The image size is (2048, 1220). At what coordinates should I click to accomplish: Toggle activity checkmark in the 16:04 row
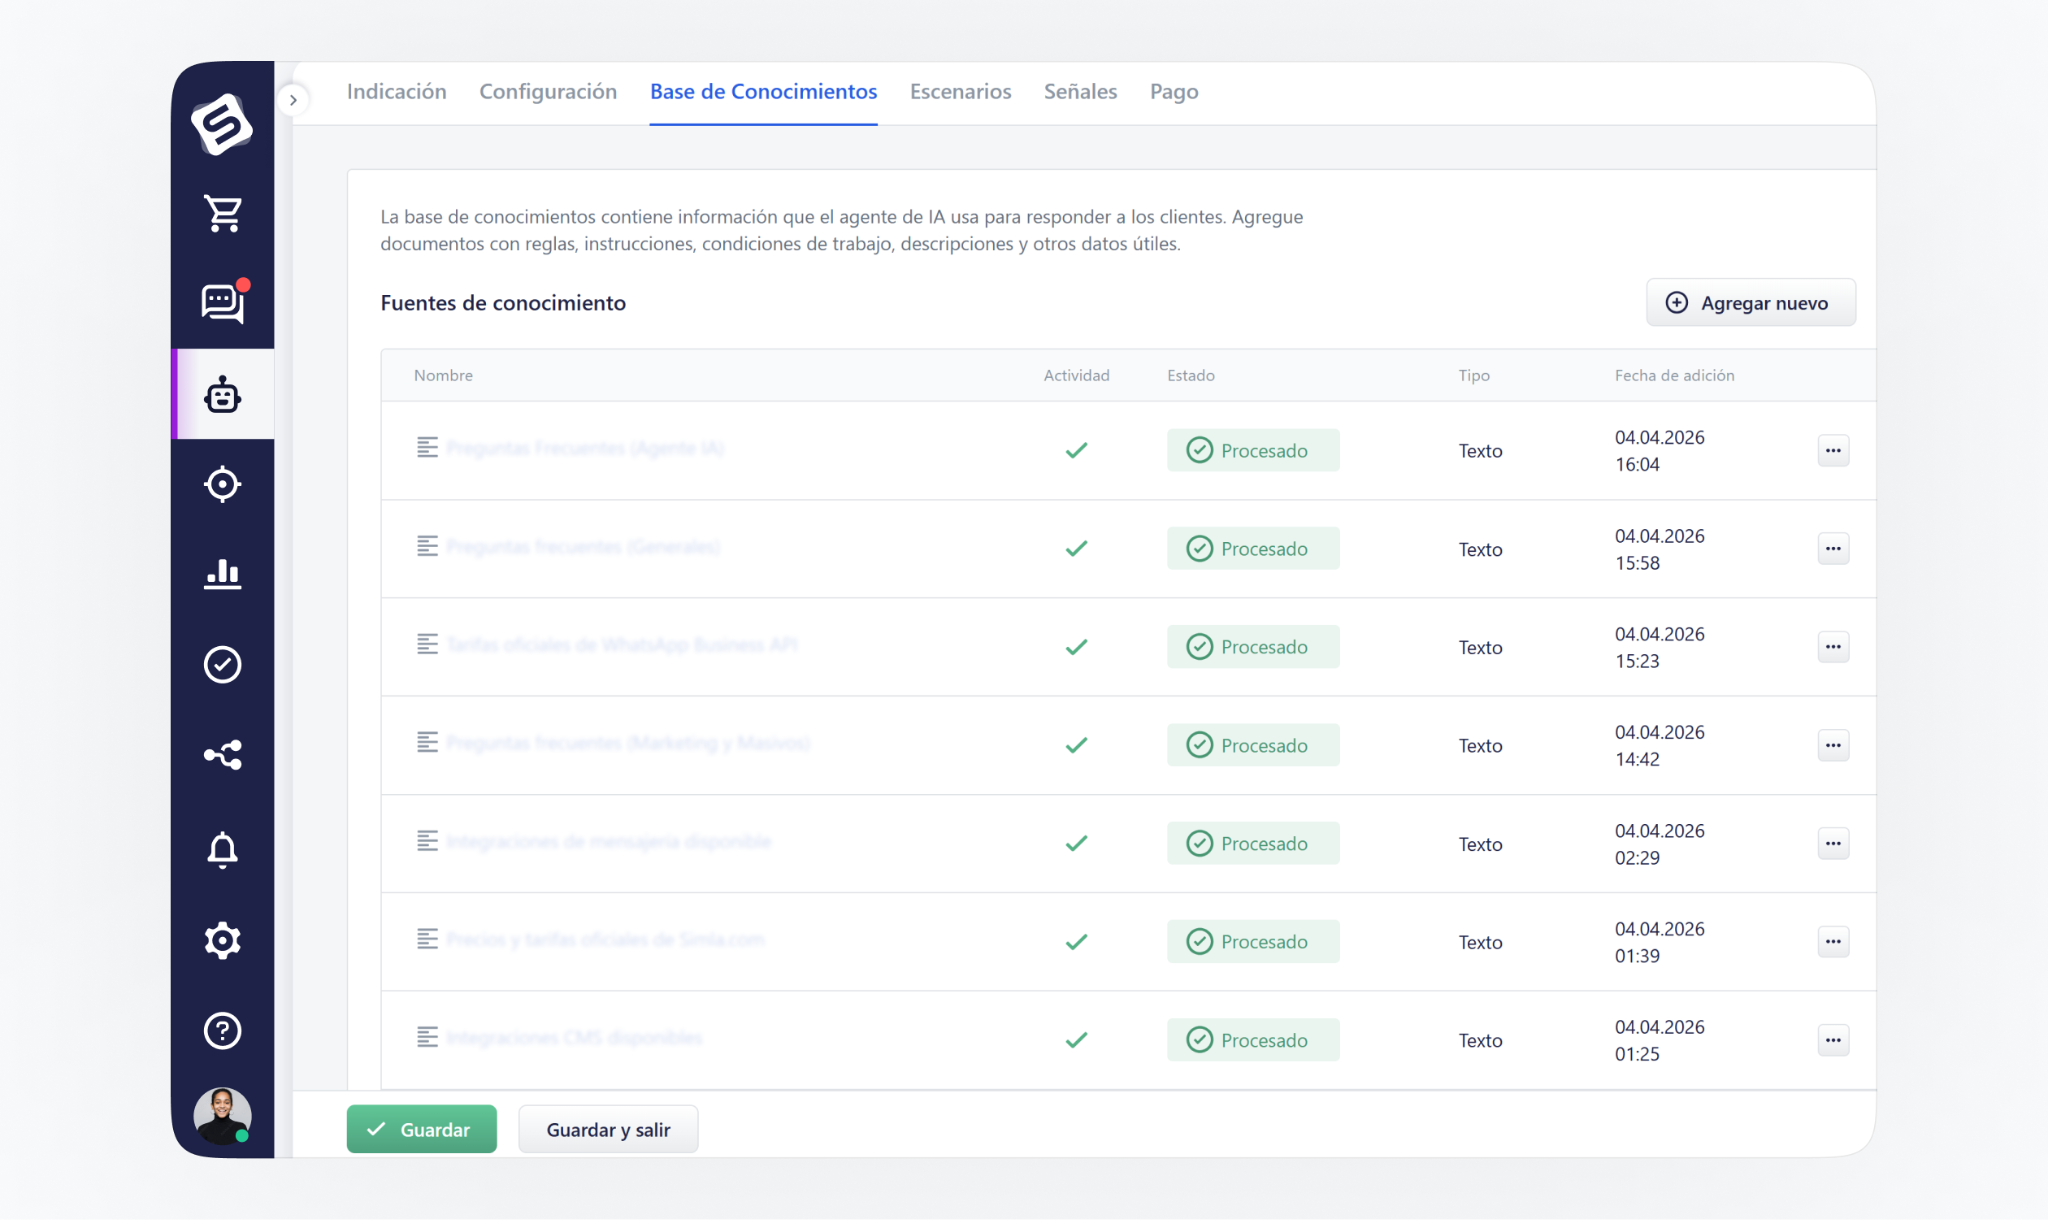click(x=1076, y=450)
